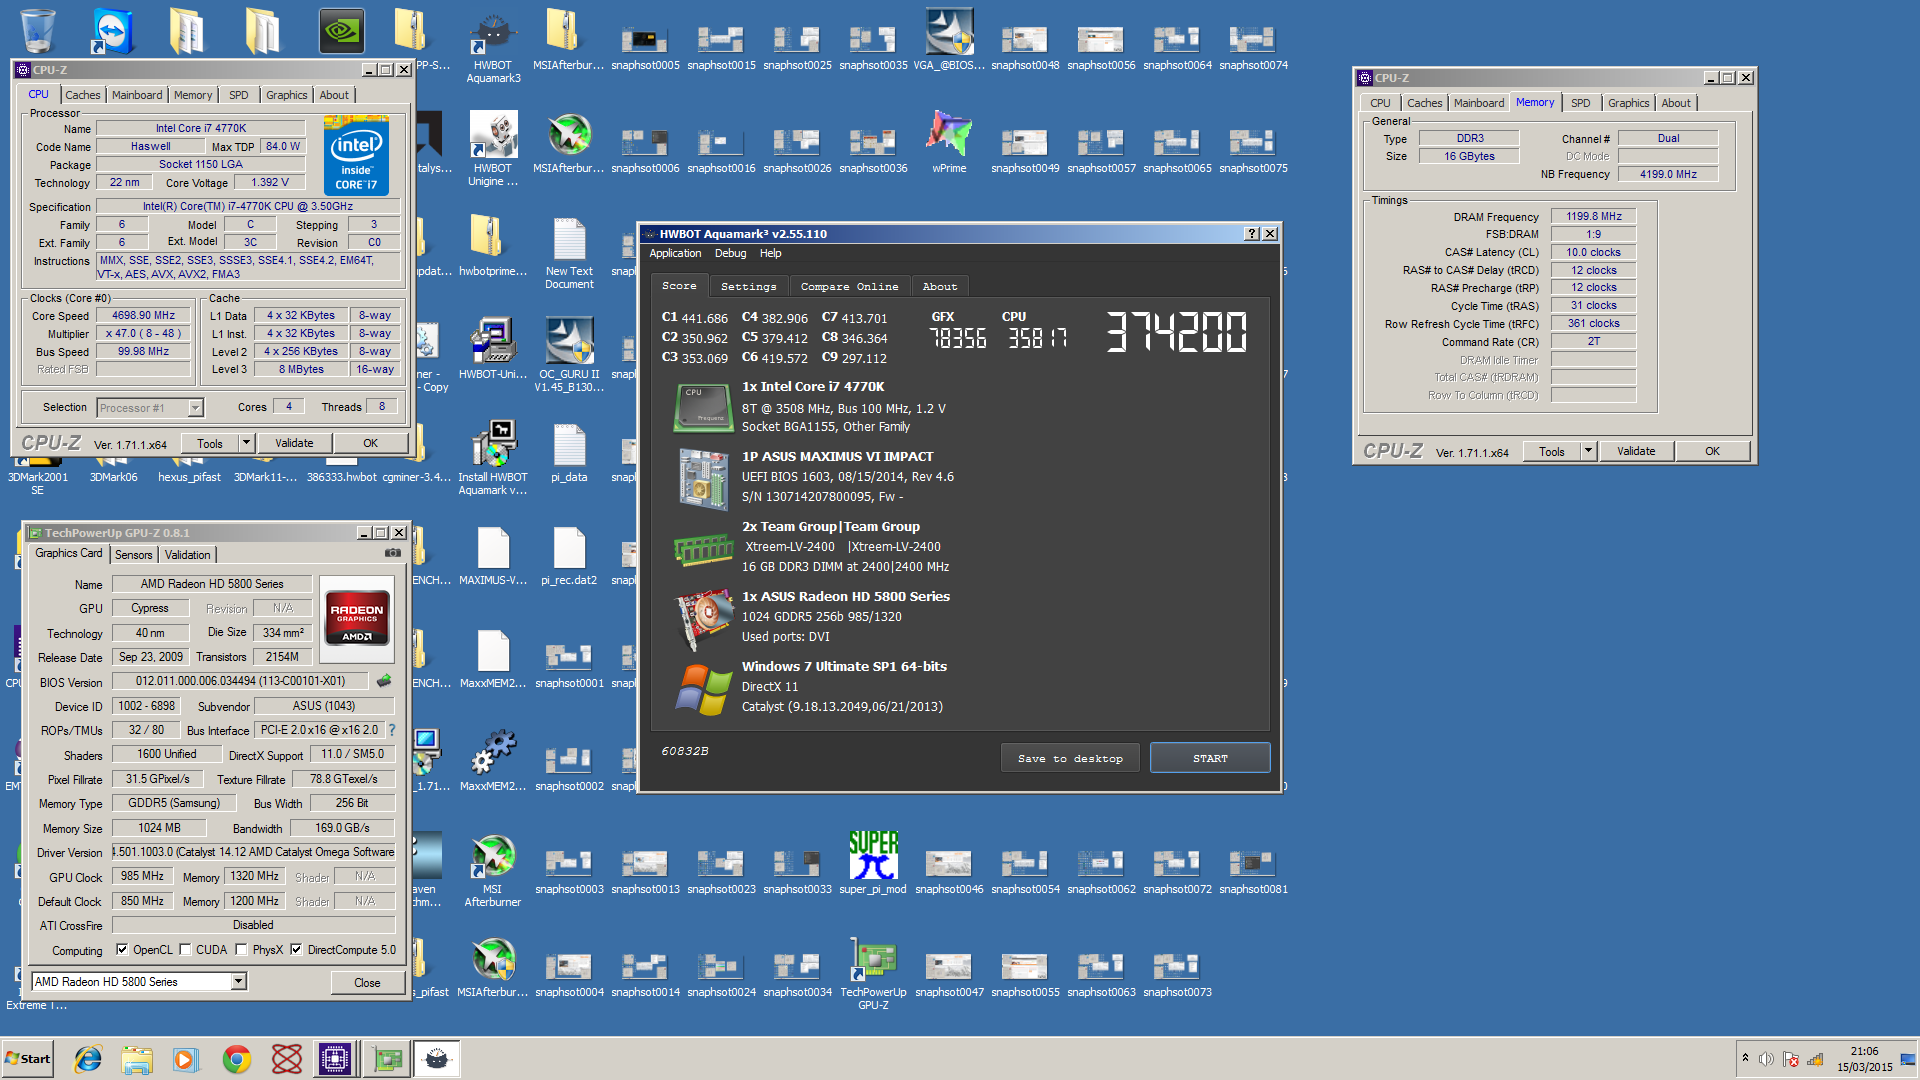The width and height of the screenshot is (1920, 1080).
Task: Toggle the OpenCL checkbox in GPU-Z
Action: pyautogui.click(x=122, y=950)
